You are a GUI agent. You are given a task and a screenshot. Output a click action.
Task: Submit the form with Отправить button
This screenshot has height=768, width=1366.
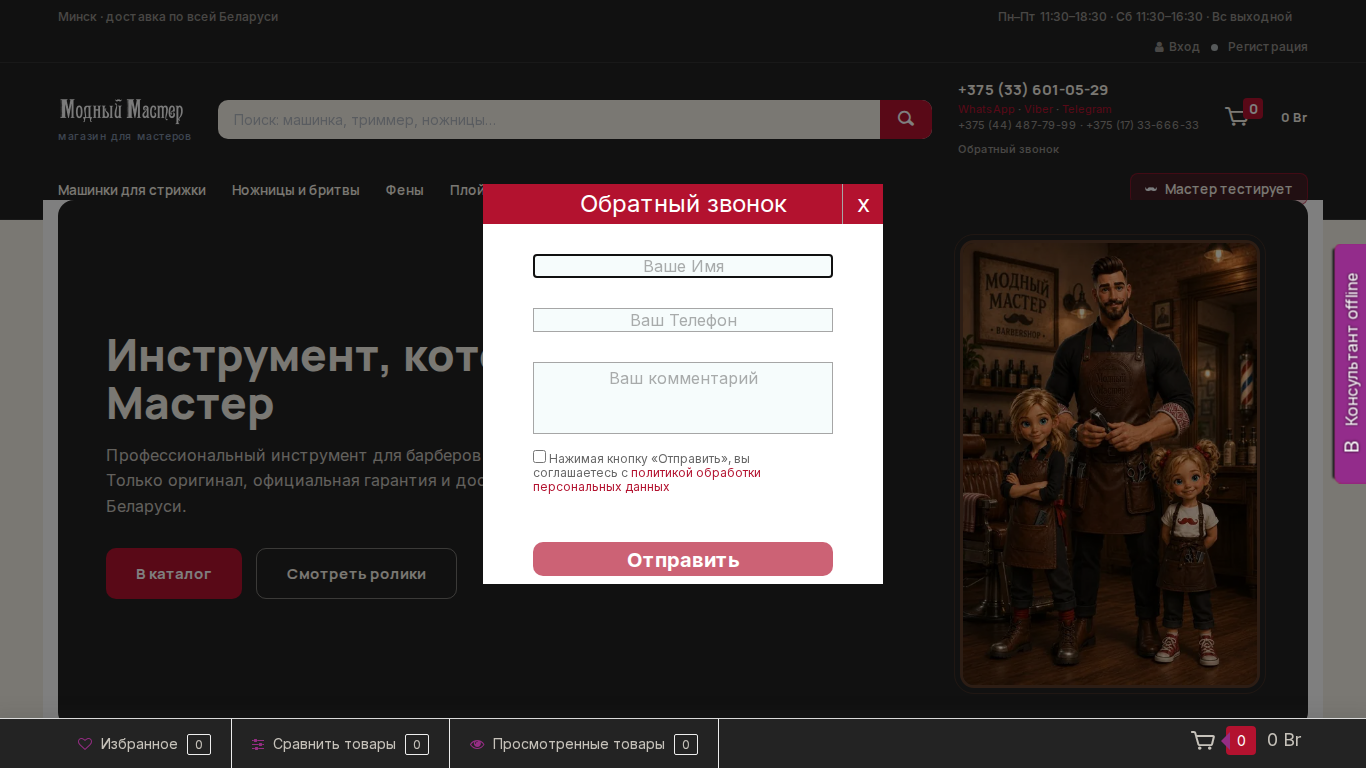point(683,559)
